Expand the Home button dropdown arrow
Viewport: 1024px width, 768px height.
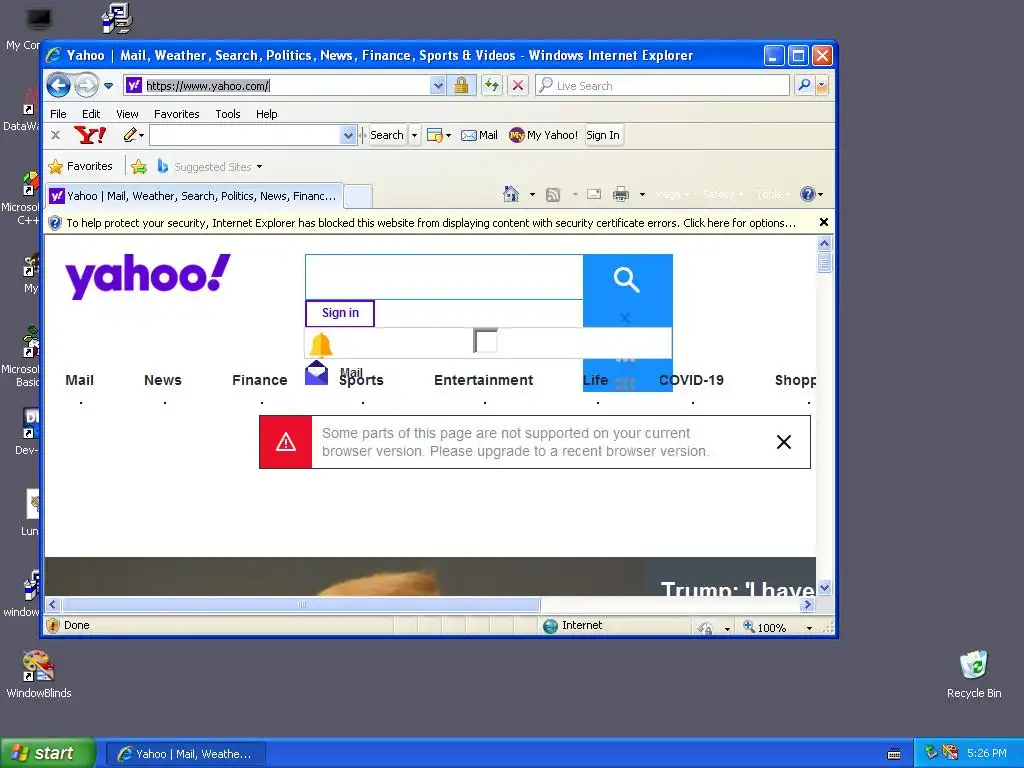pos(532,195)
